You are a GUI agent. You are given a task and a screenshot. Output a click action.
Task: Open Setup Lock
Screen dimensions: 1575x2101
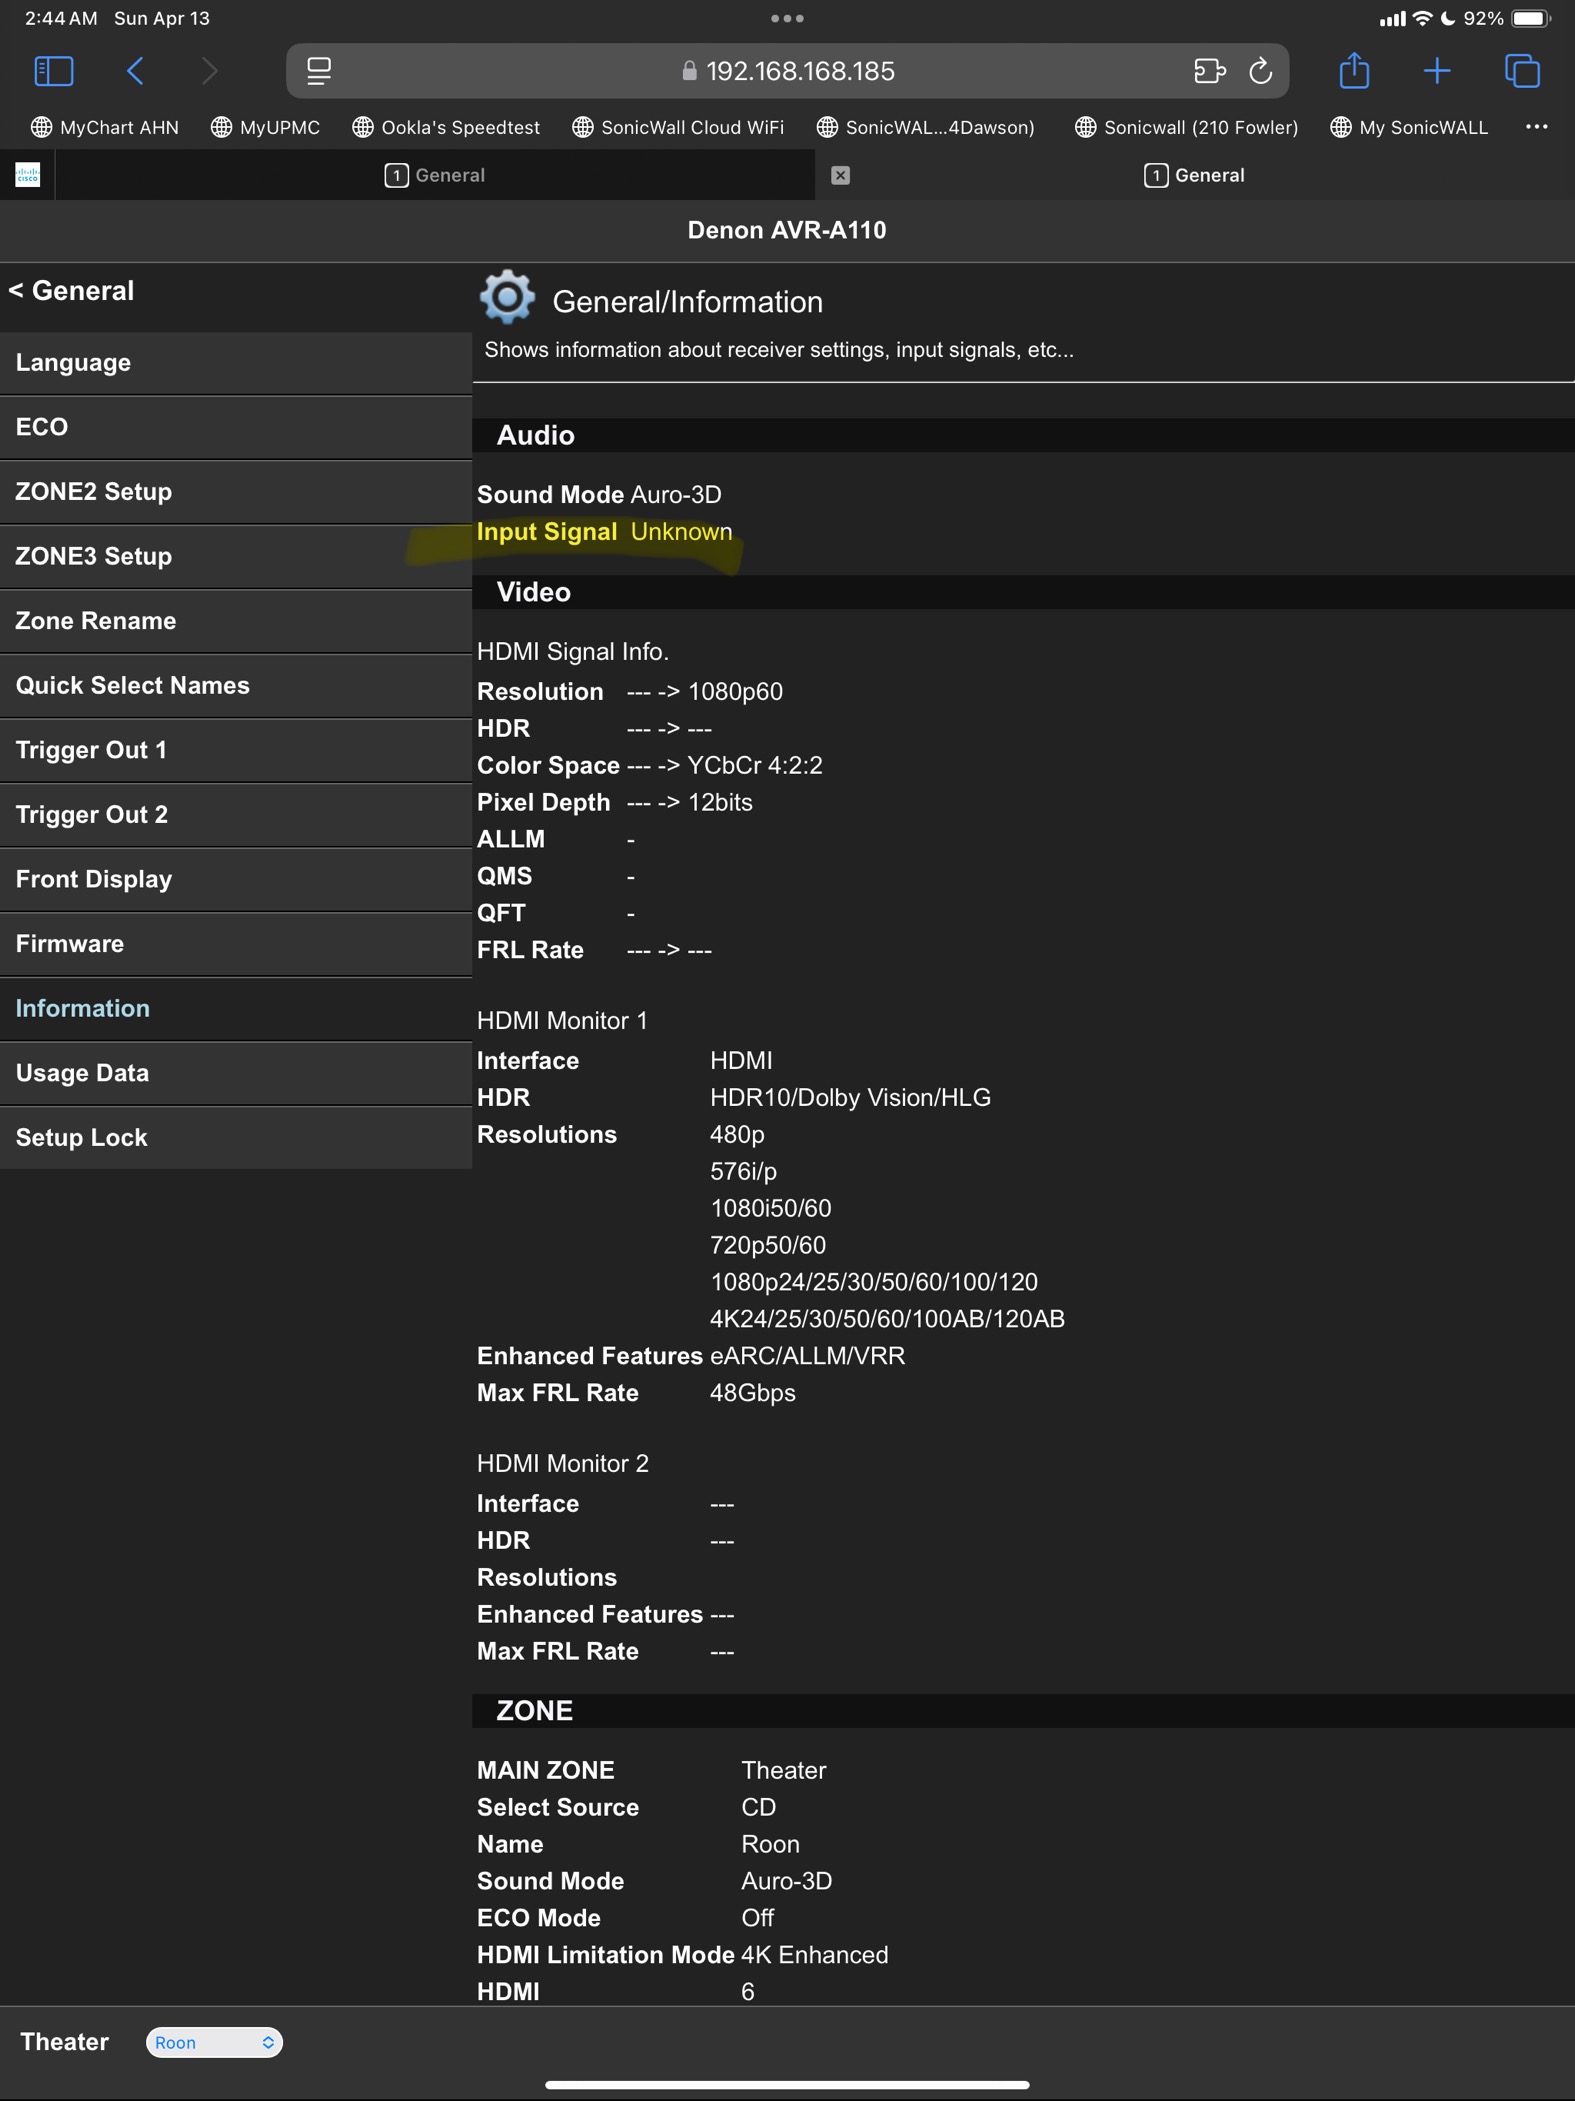pos(236,1138)
